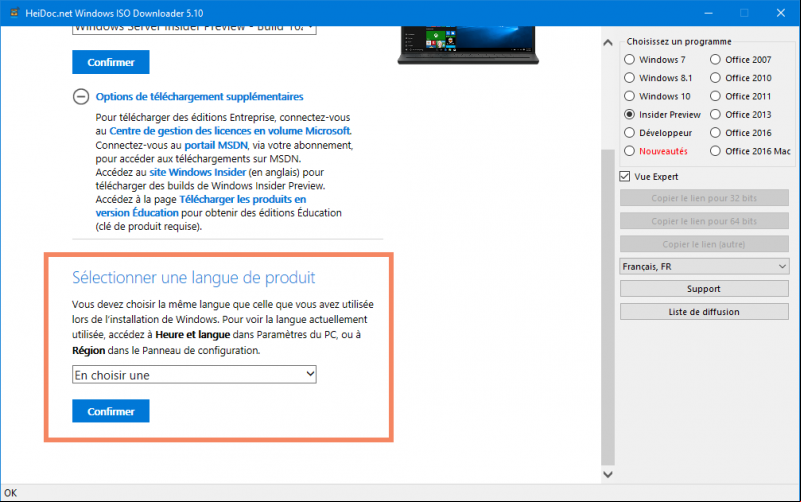
Task: Select the Office 2007 radio button
Action: pos(715,60)
